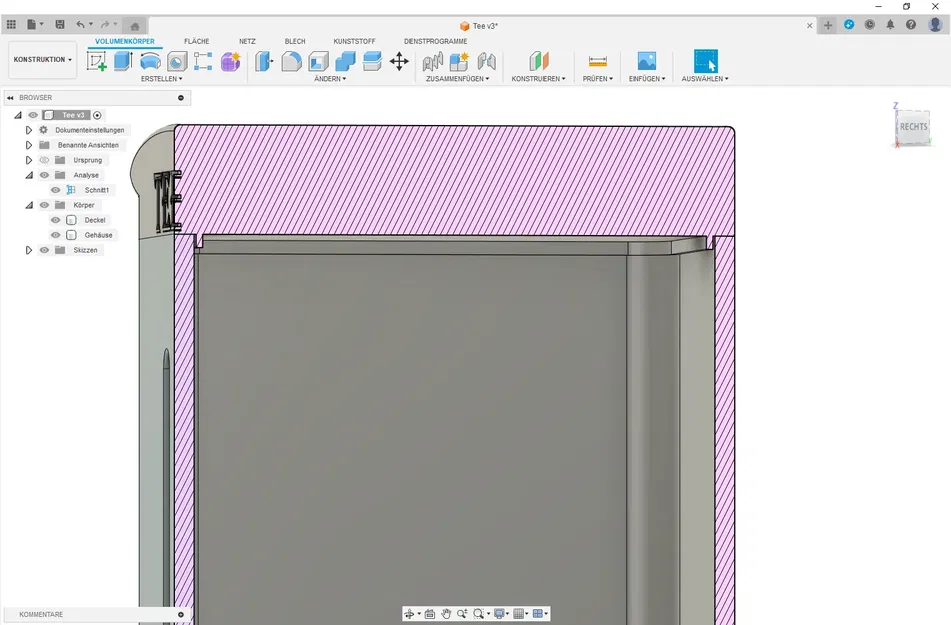Select the Offset Plane construct icon

click(539, 61)
